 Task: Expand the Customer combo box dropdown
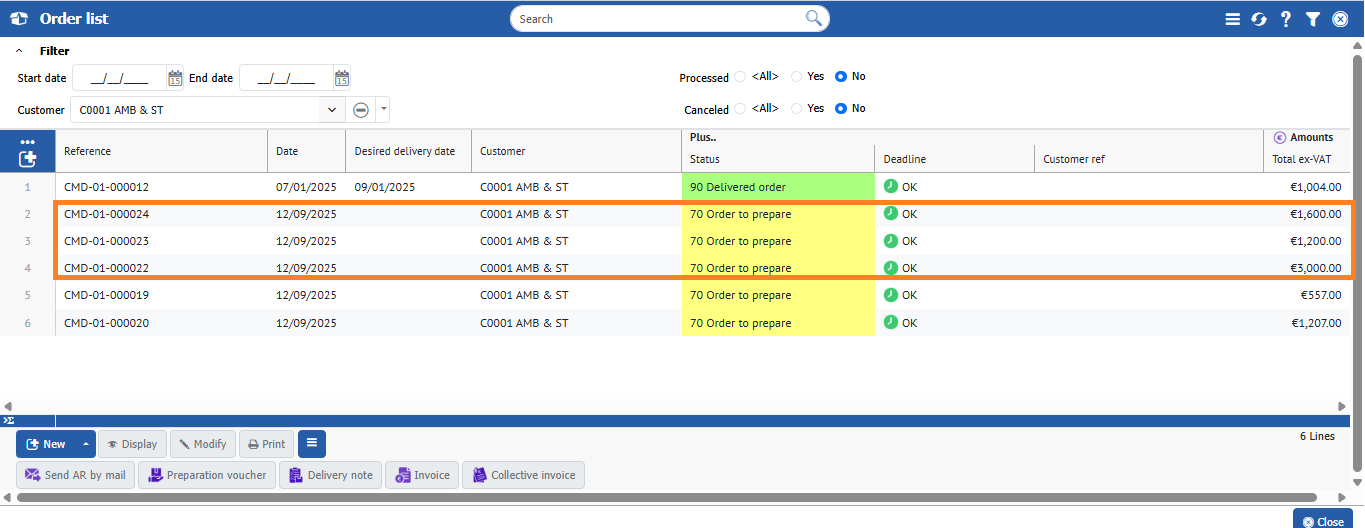click(x=332, y=110)
